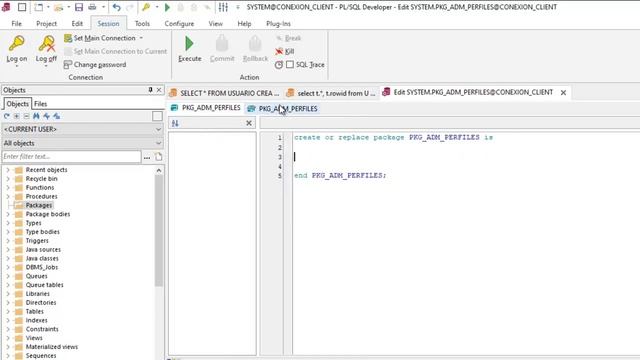
Task: Expand the Recent objects folder
Action: tap(8, 170)
